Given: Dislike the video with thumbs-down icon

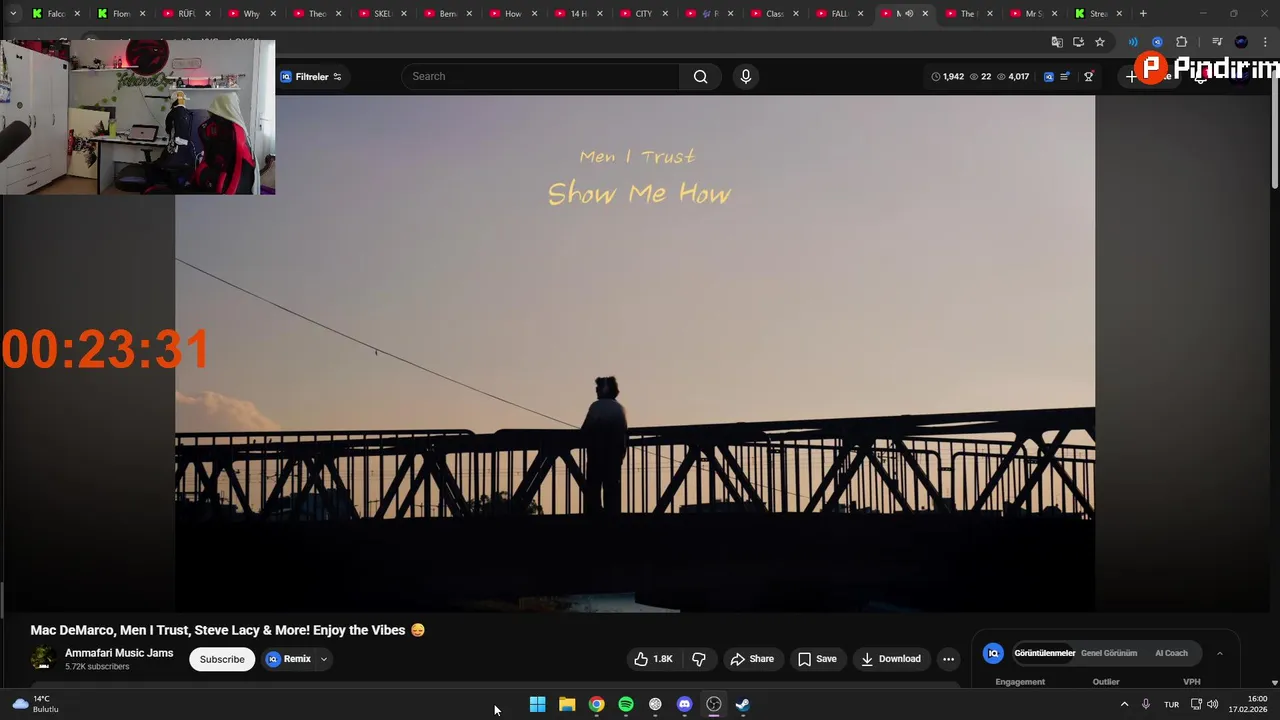Looking at the screenshot, I should tap(699, 659).
